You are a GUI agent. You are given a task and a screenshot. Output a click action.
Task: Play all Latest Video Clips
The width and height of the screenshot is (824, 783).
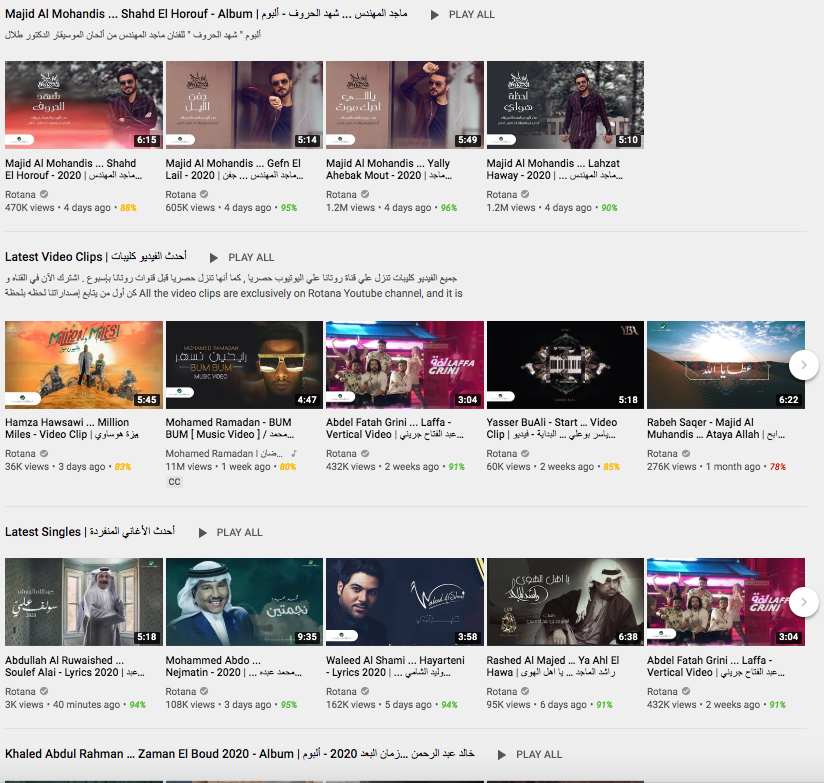coord(242,257)
